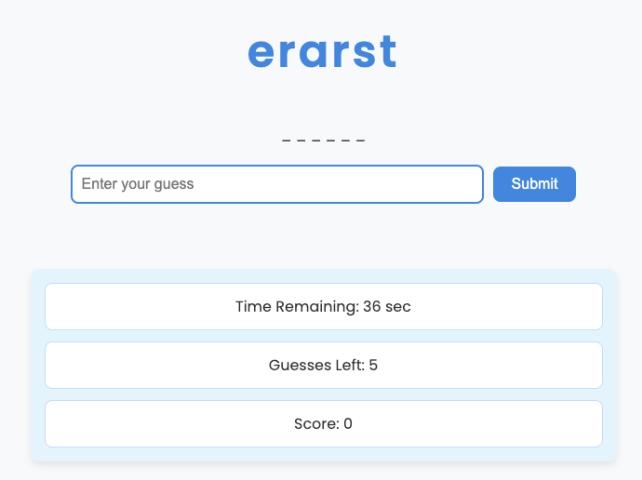This screenshot has height=480, width=642.
Task: Click the score value "0"
Action: click(x=348, y=424)
